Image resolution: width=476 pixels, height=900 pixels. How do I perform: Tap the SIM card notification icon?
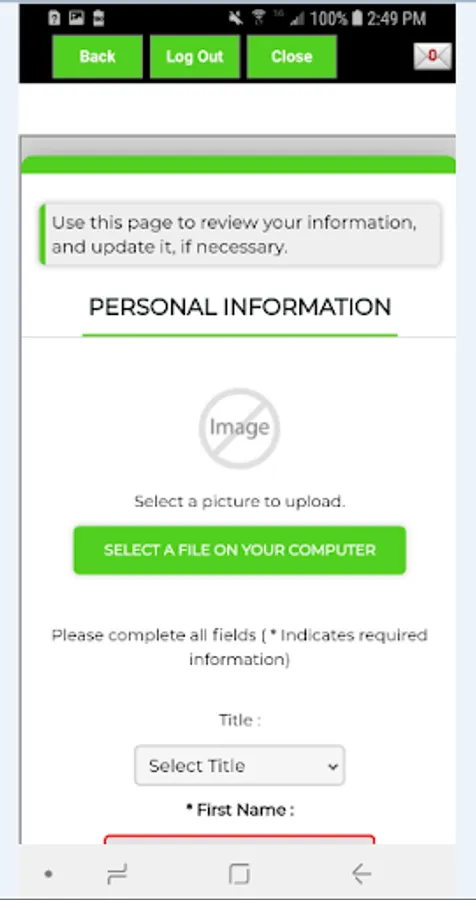[x=54, y=18]
